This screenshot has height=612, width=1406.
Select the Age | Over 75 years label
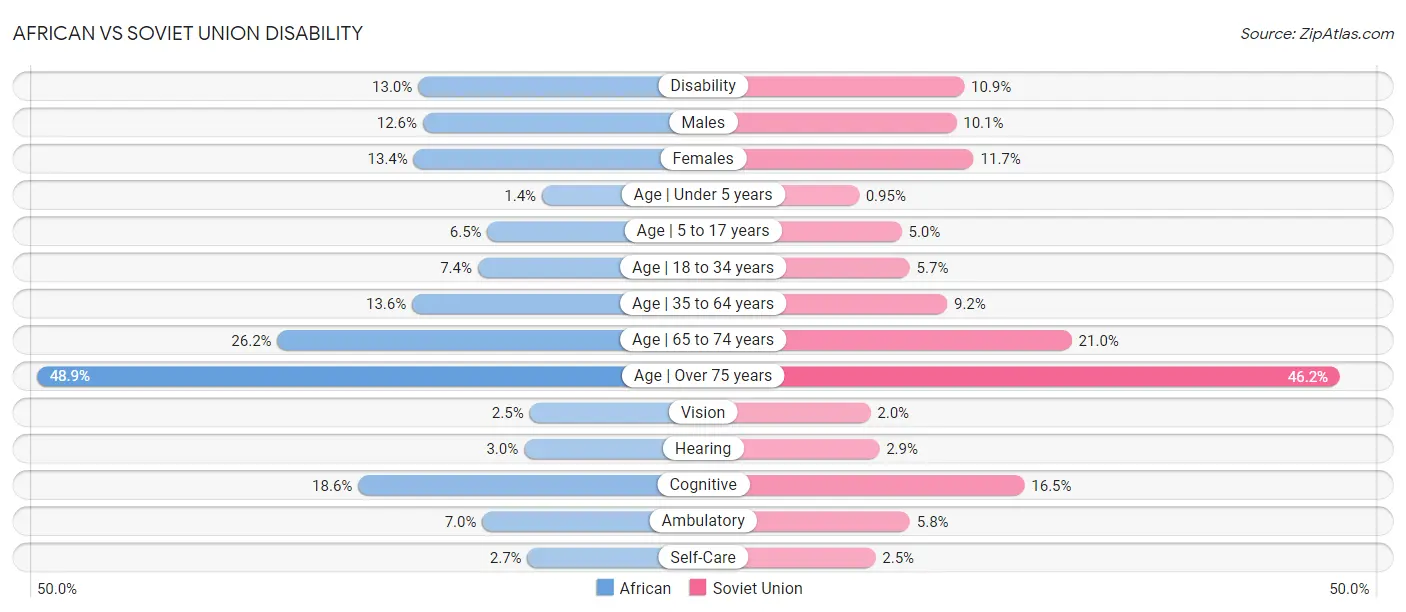tap(703, 376)
